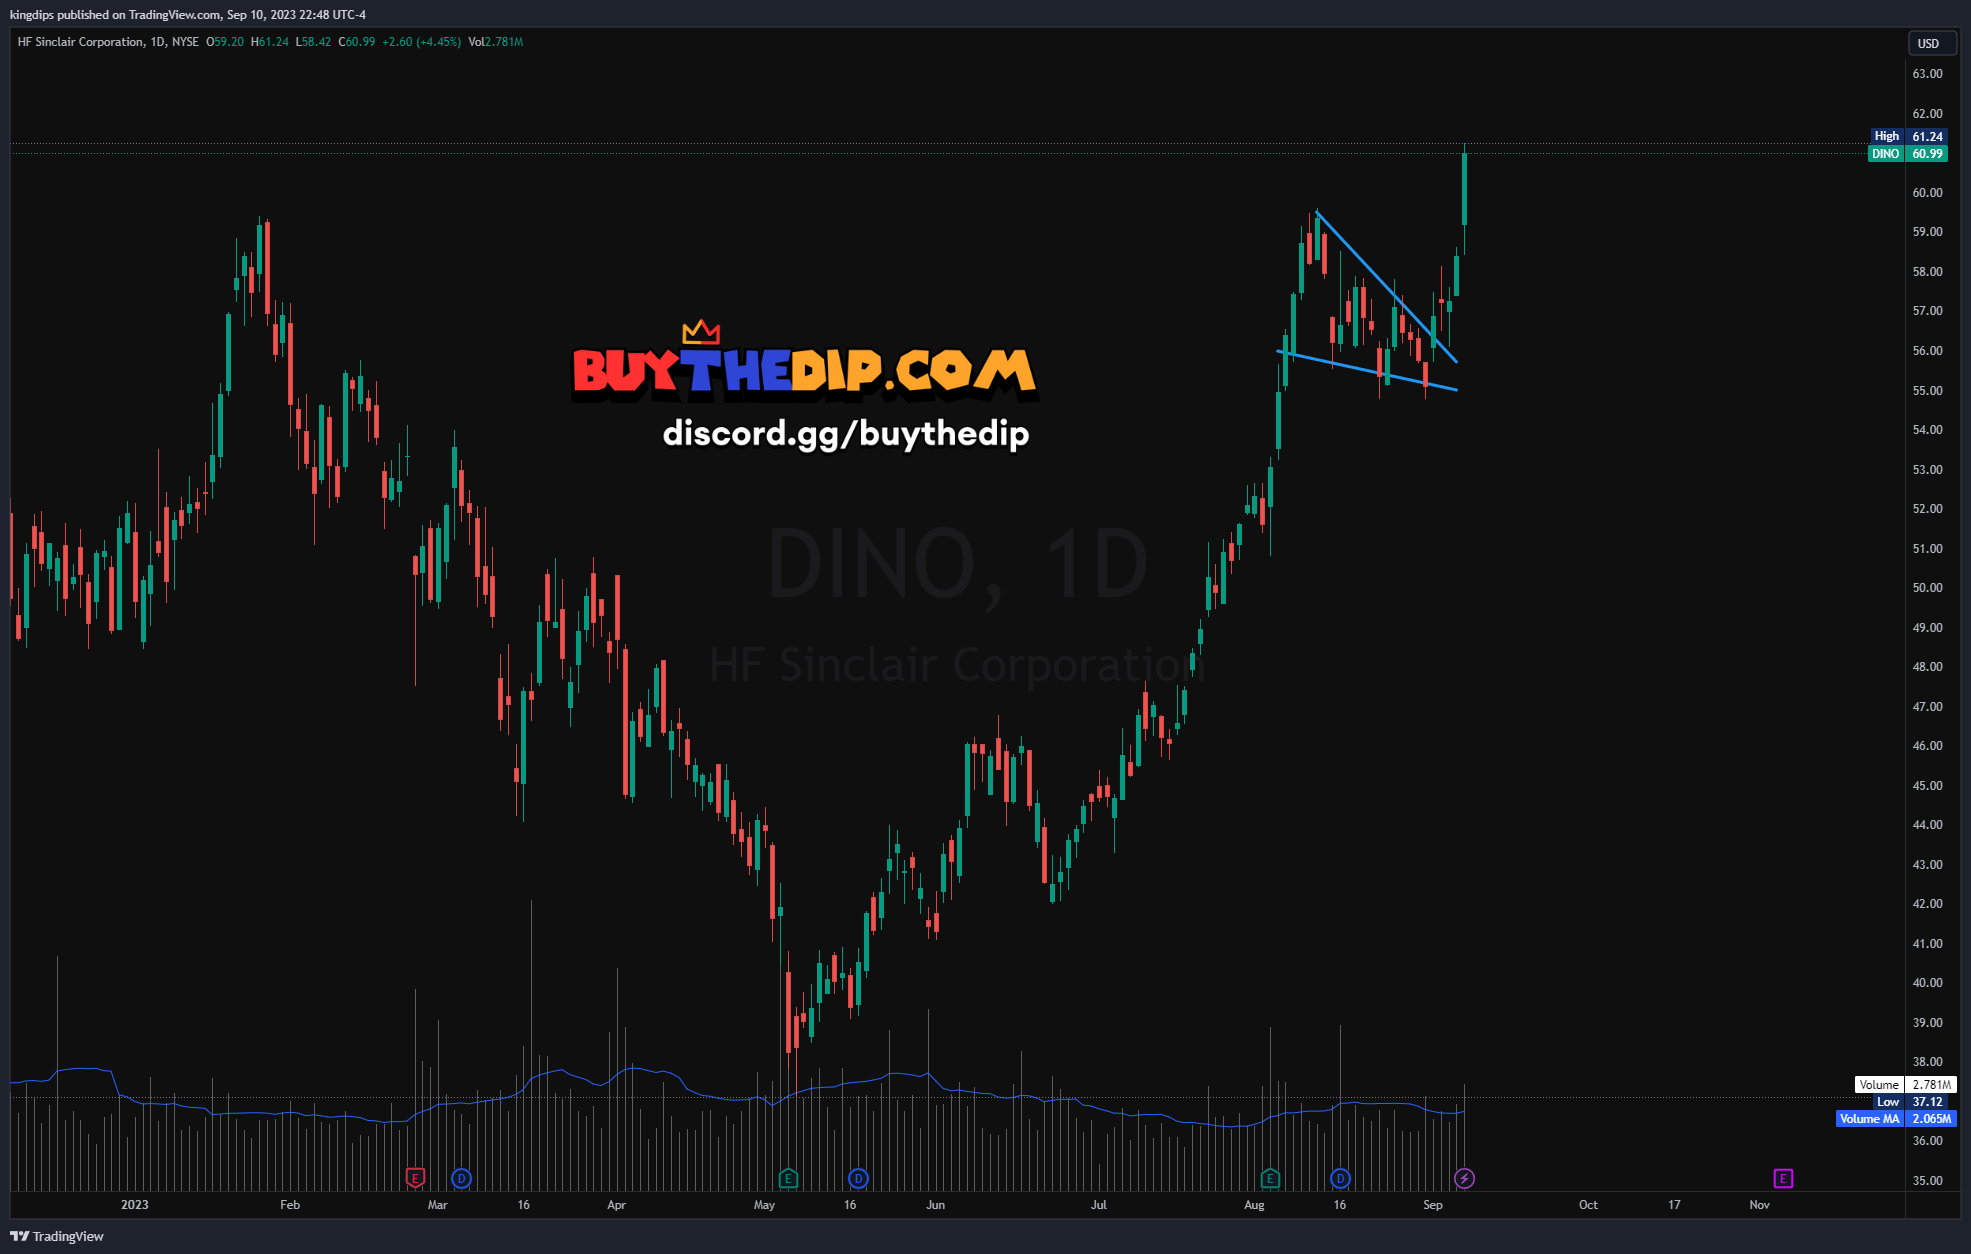Click the blue dividend marker near Aug 16
Image resolution: width=1971 pixels, height=1254 pixels.
pyautogui.click(x=1340, y=1178)
